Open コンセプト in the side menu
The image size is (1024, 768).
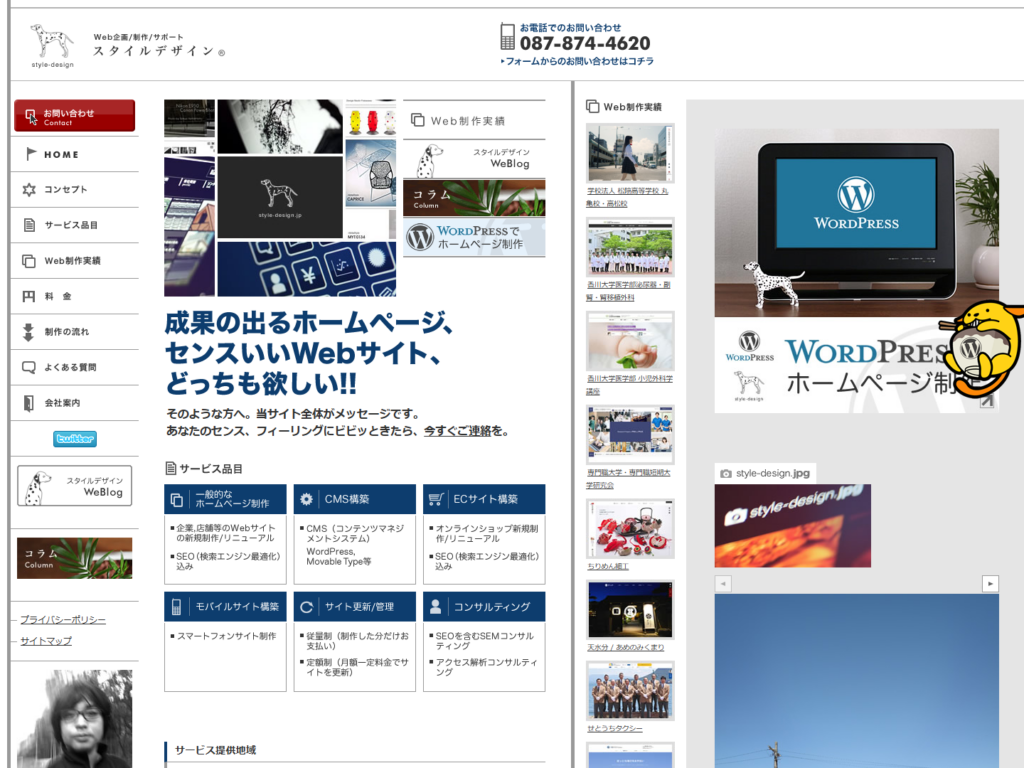[65, 190]
